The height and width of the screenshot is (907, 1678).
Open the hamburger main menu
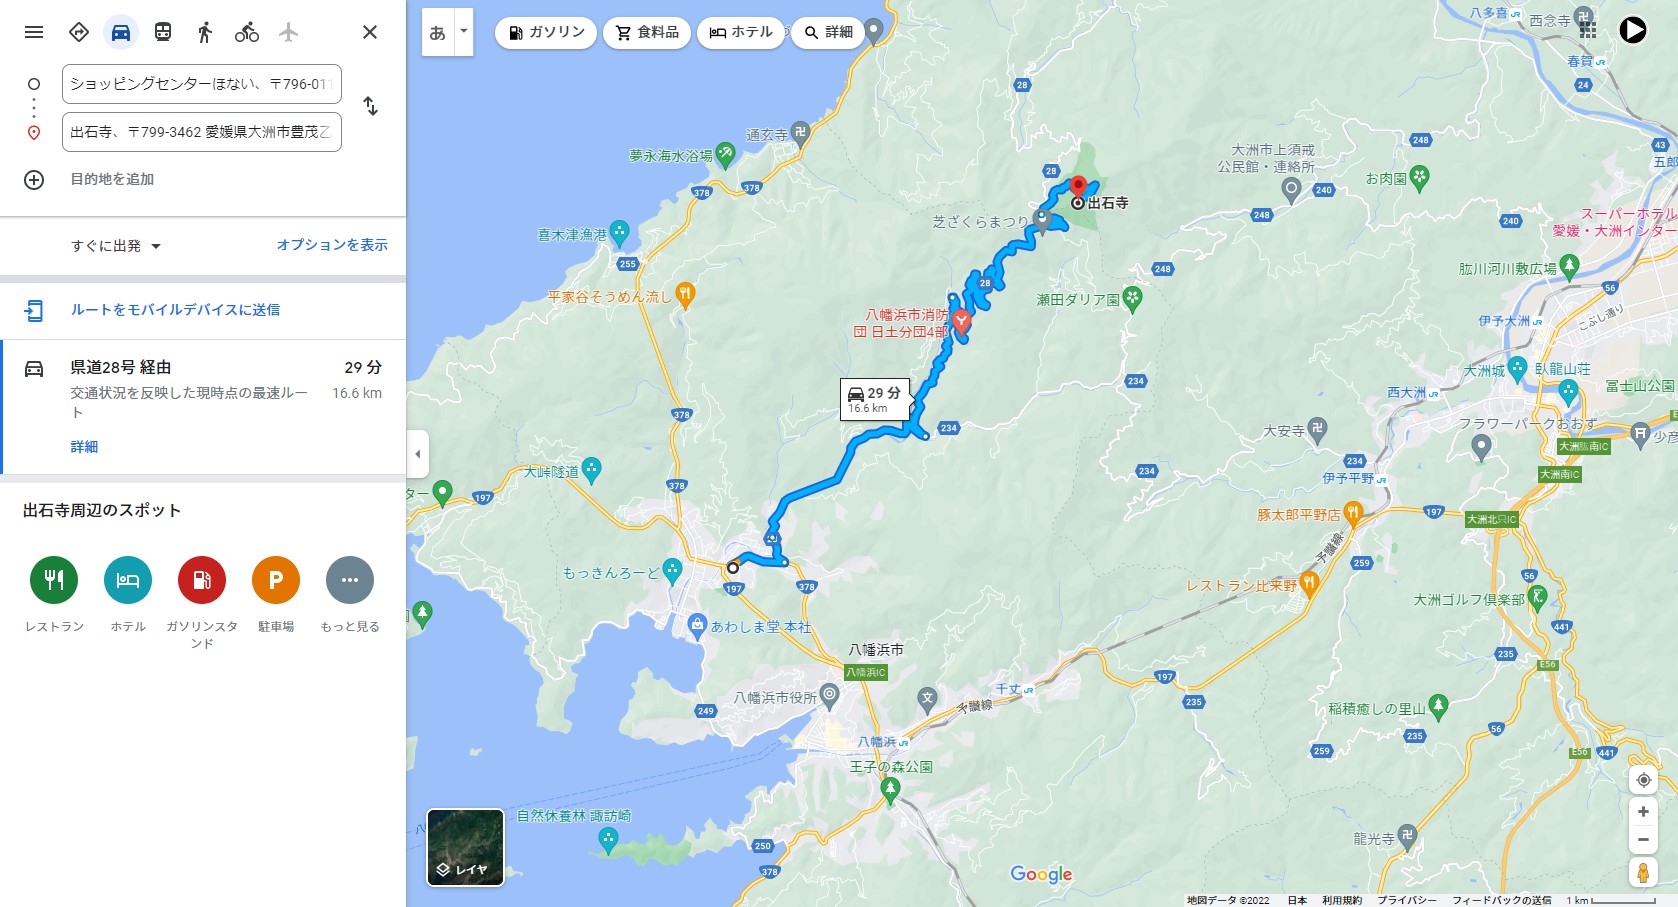coord(34,32)
